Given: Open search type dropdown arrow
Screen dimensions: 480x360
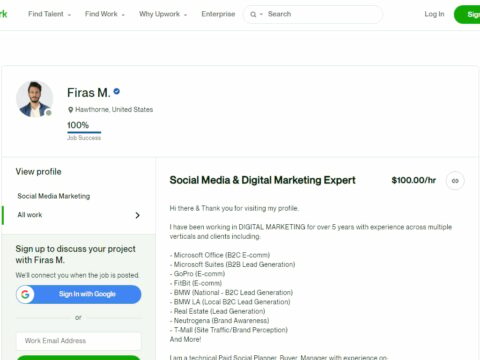Looking at the screenshot, I should point(261,14).
